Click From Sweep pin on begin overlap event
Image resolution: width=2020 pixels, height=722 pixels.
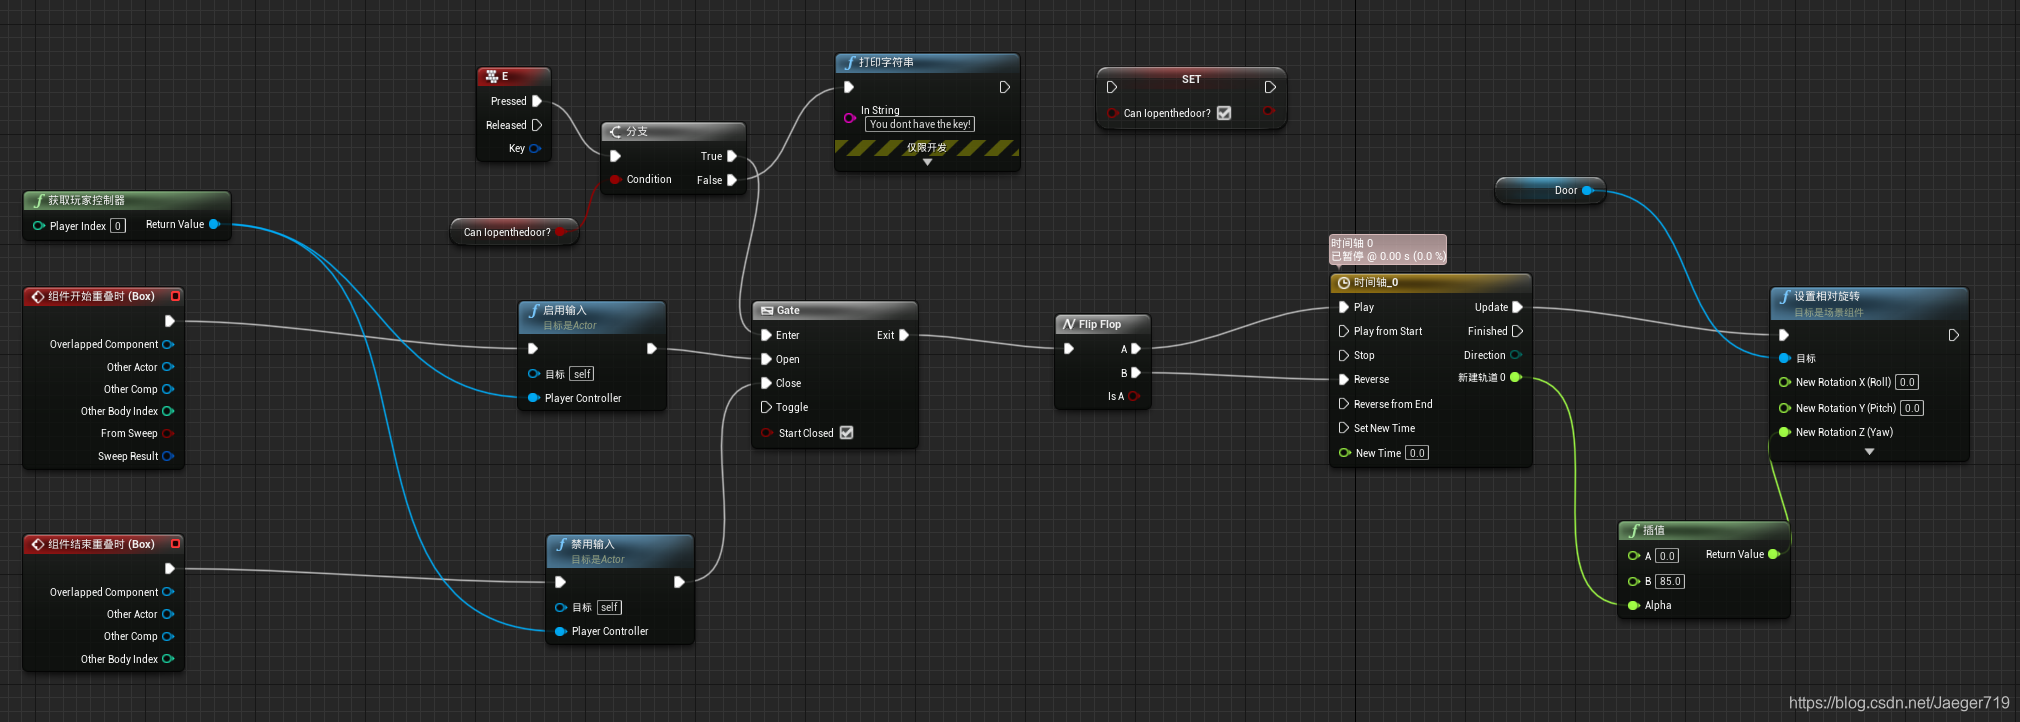click(x=168, y=433)
